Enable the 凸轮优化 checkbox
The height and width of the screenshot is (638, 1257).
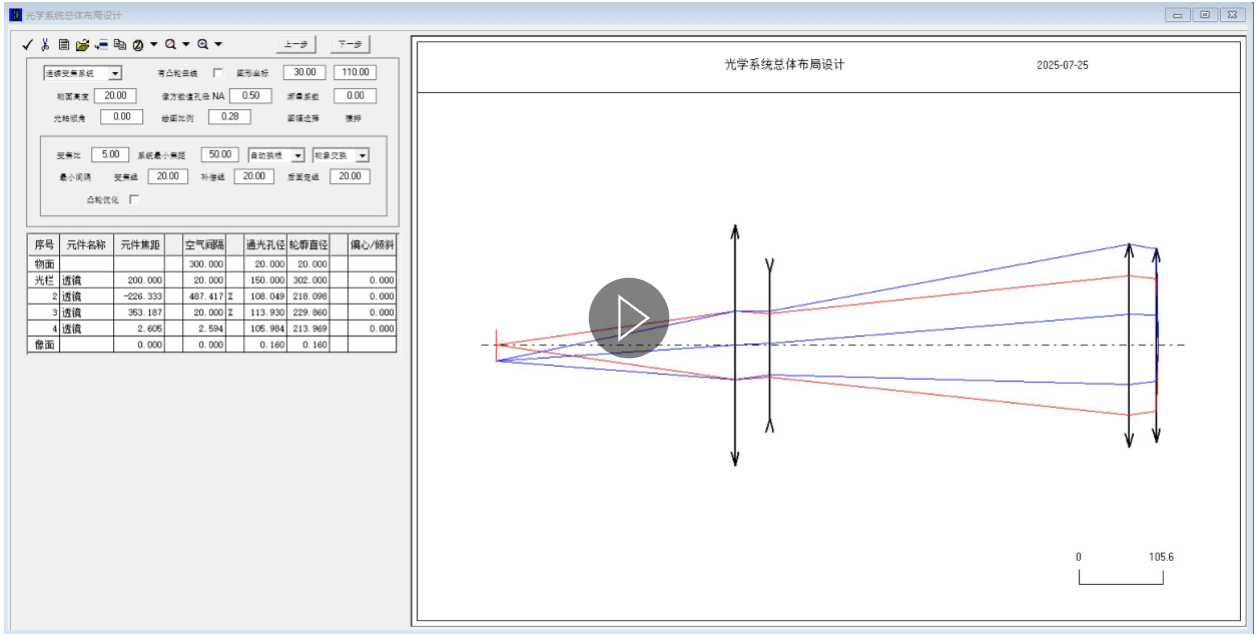[134, 199]
